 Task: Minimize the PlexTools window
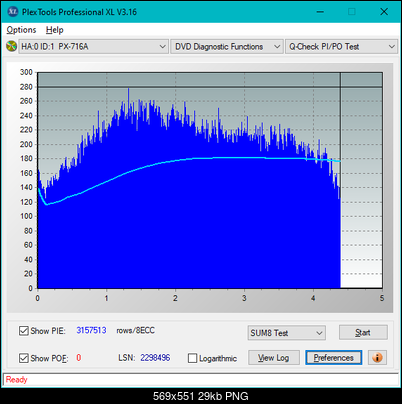tap(320, 12)
